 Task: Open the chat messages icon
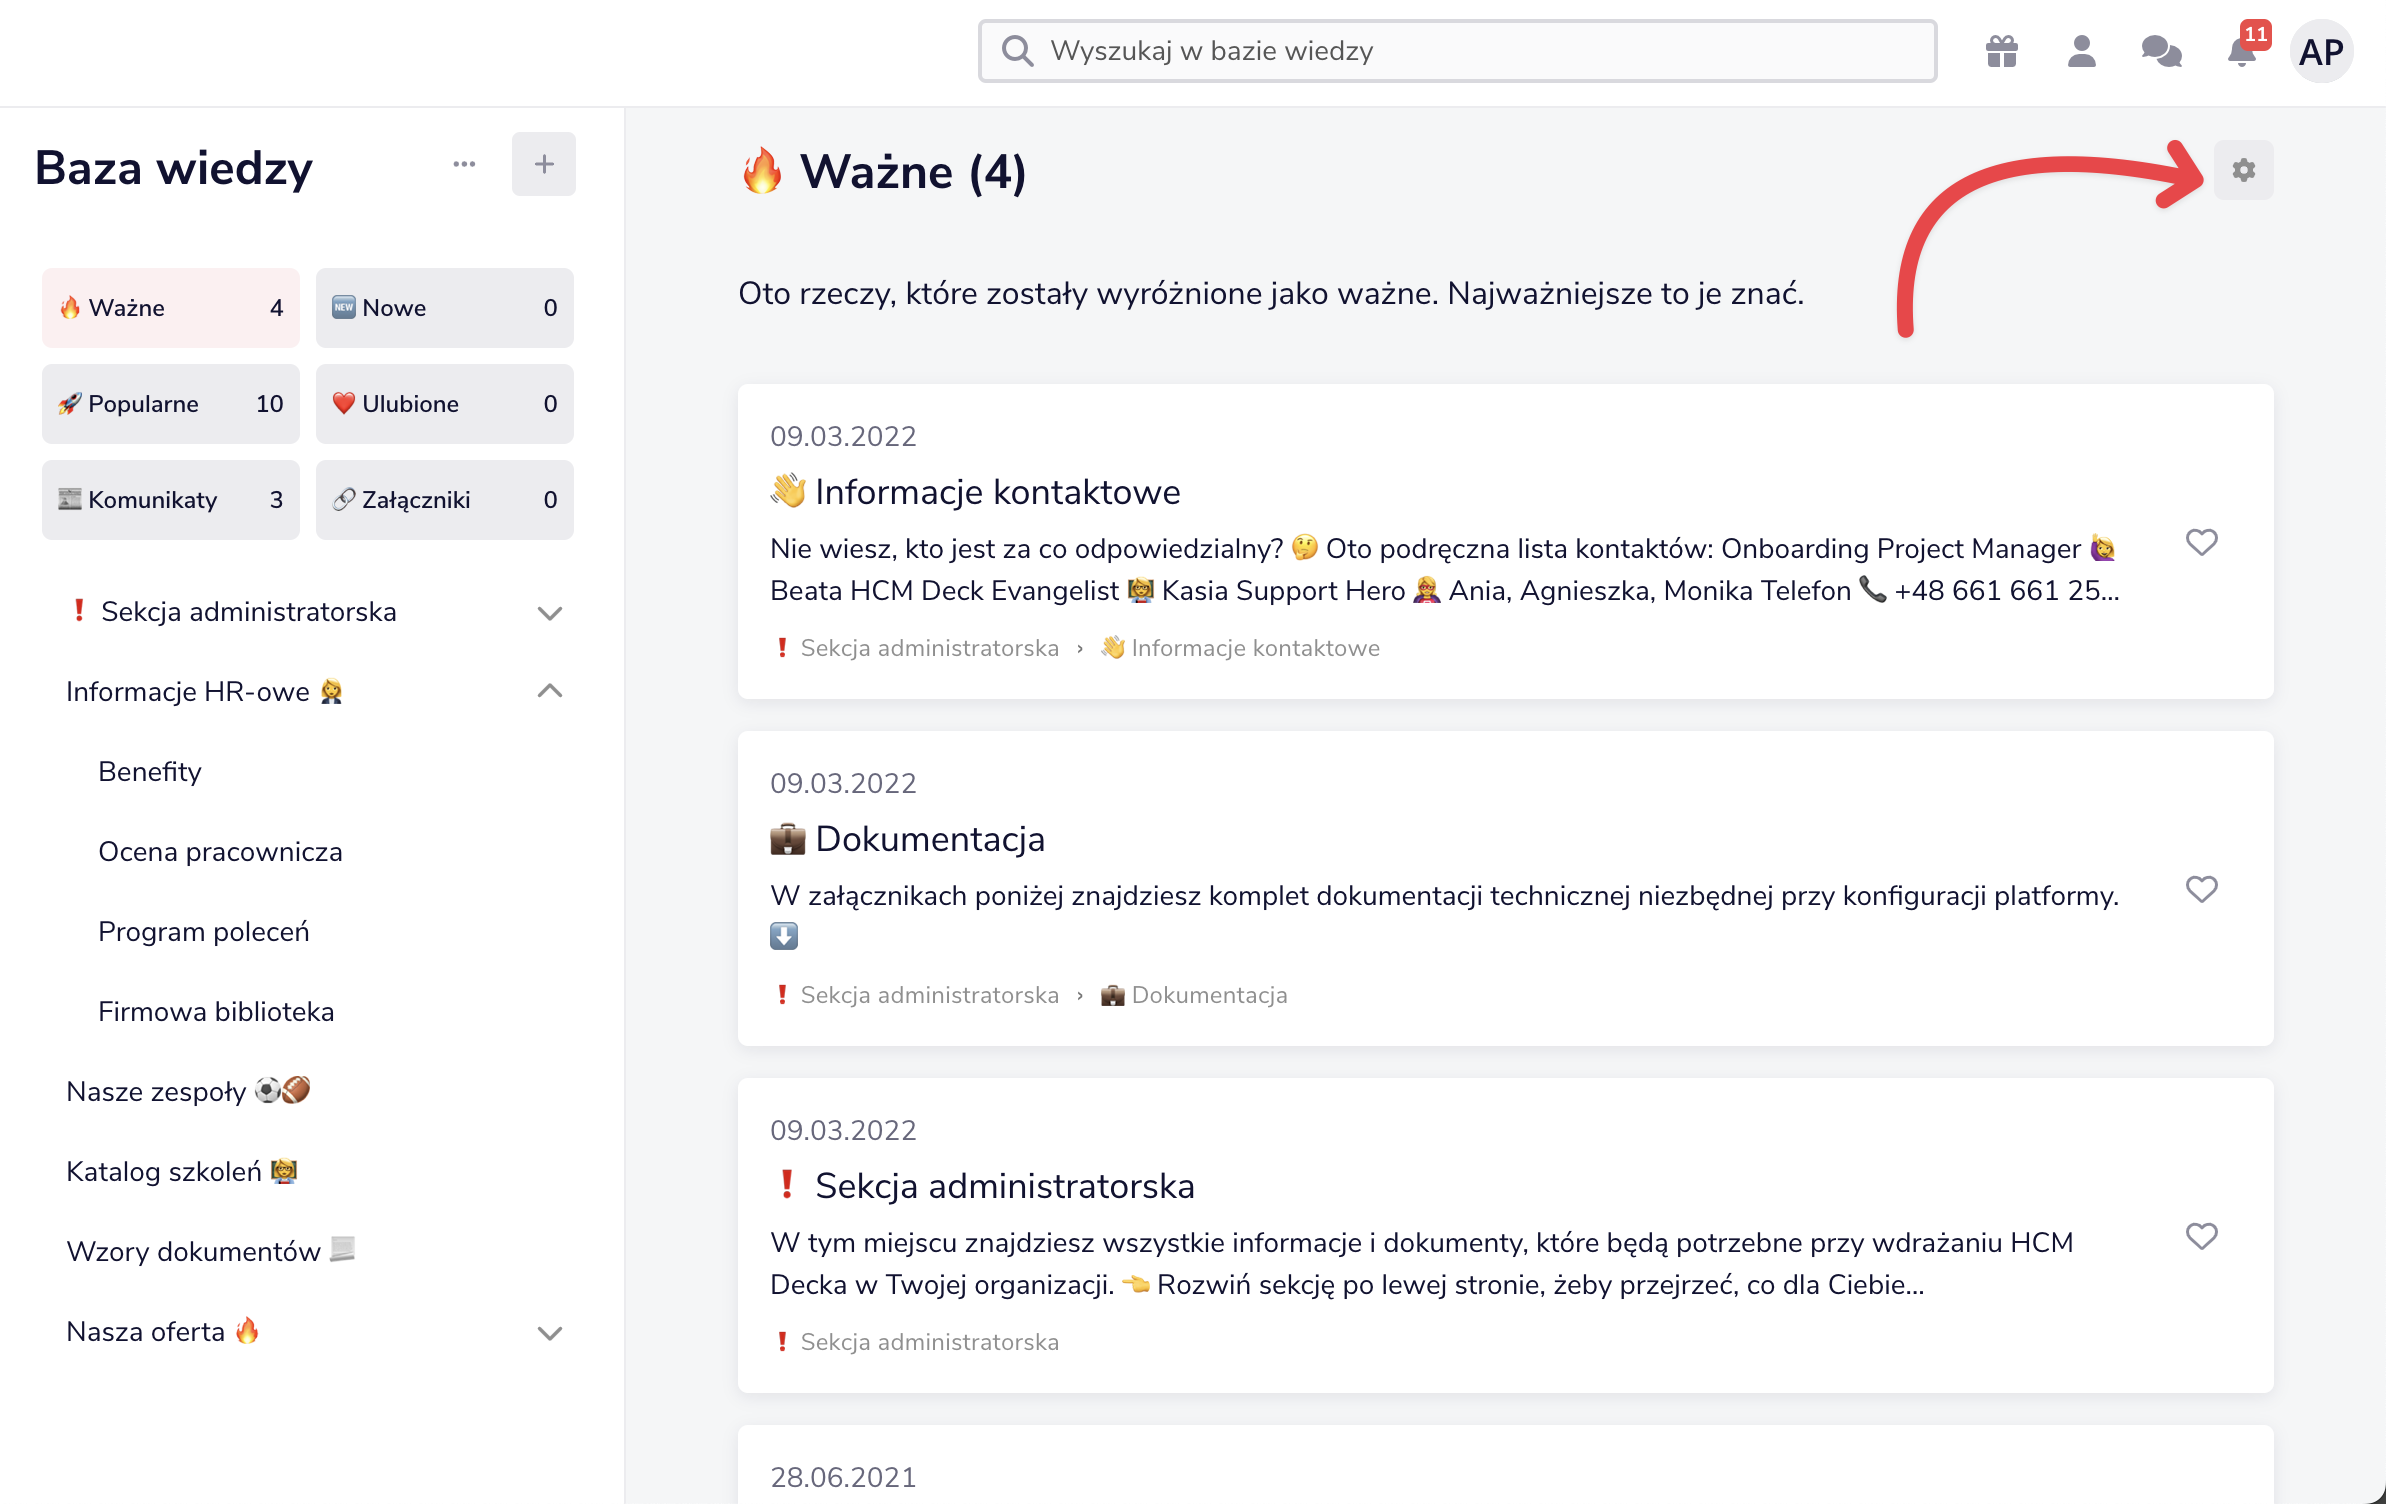click(2161, 51)
